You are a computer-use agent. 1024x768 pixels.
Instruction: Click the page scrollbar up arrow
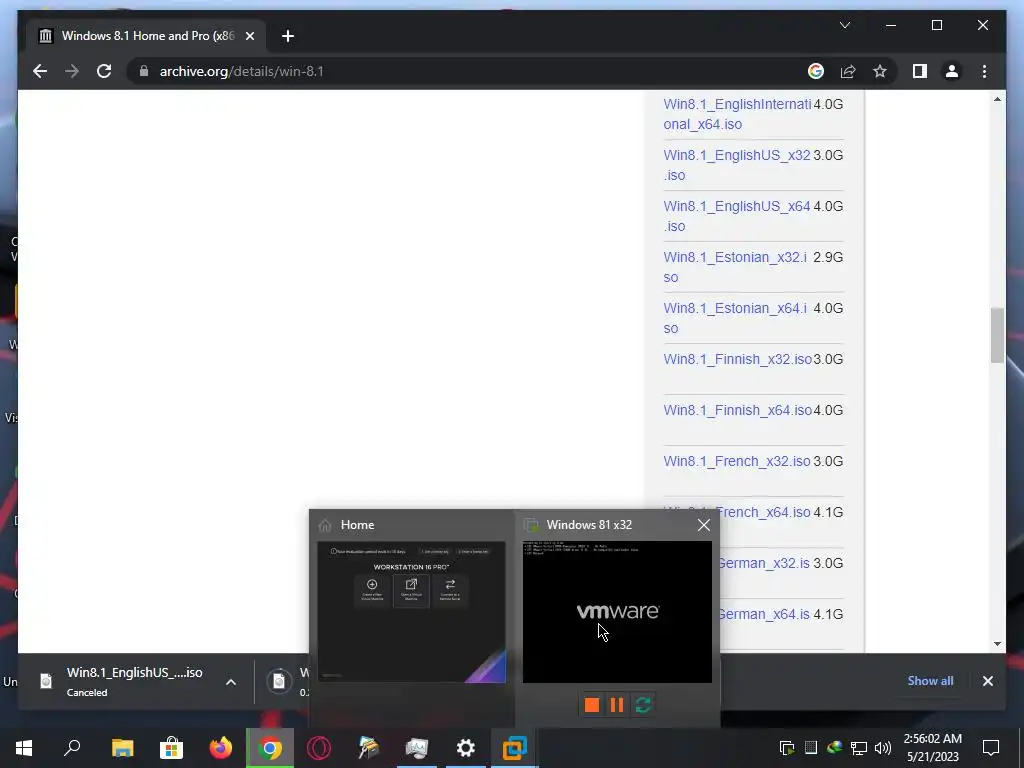click(x=997, y=99)
